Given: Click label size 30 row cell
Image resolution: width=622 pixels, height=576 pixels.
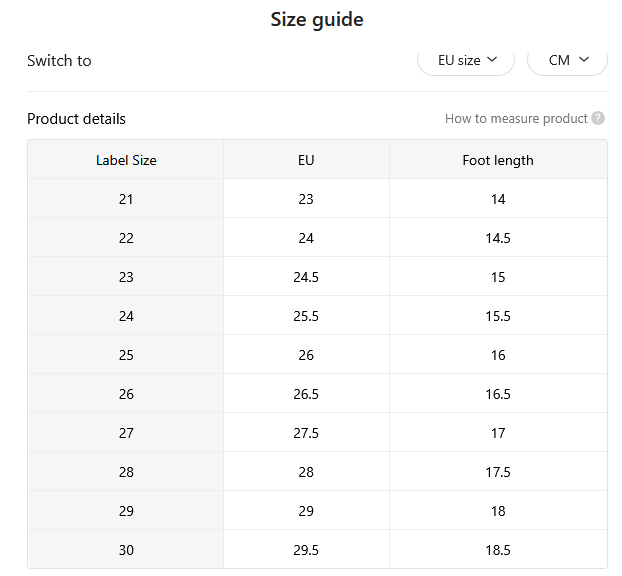Looking at the screenshot, I should (126, 549).
